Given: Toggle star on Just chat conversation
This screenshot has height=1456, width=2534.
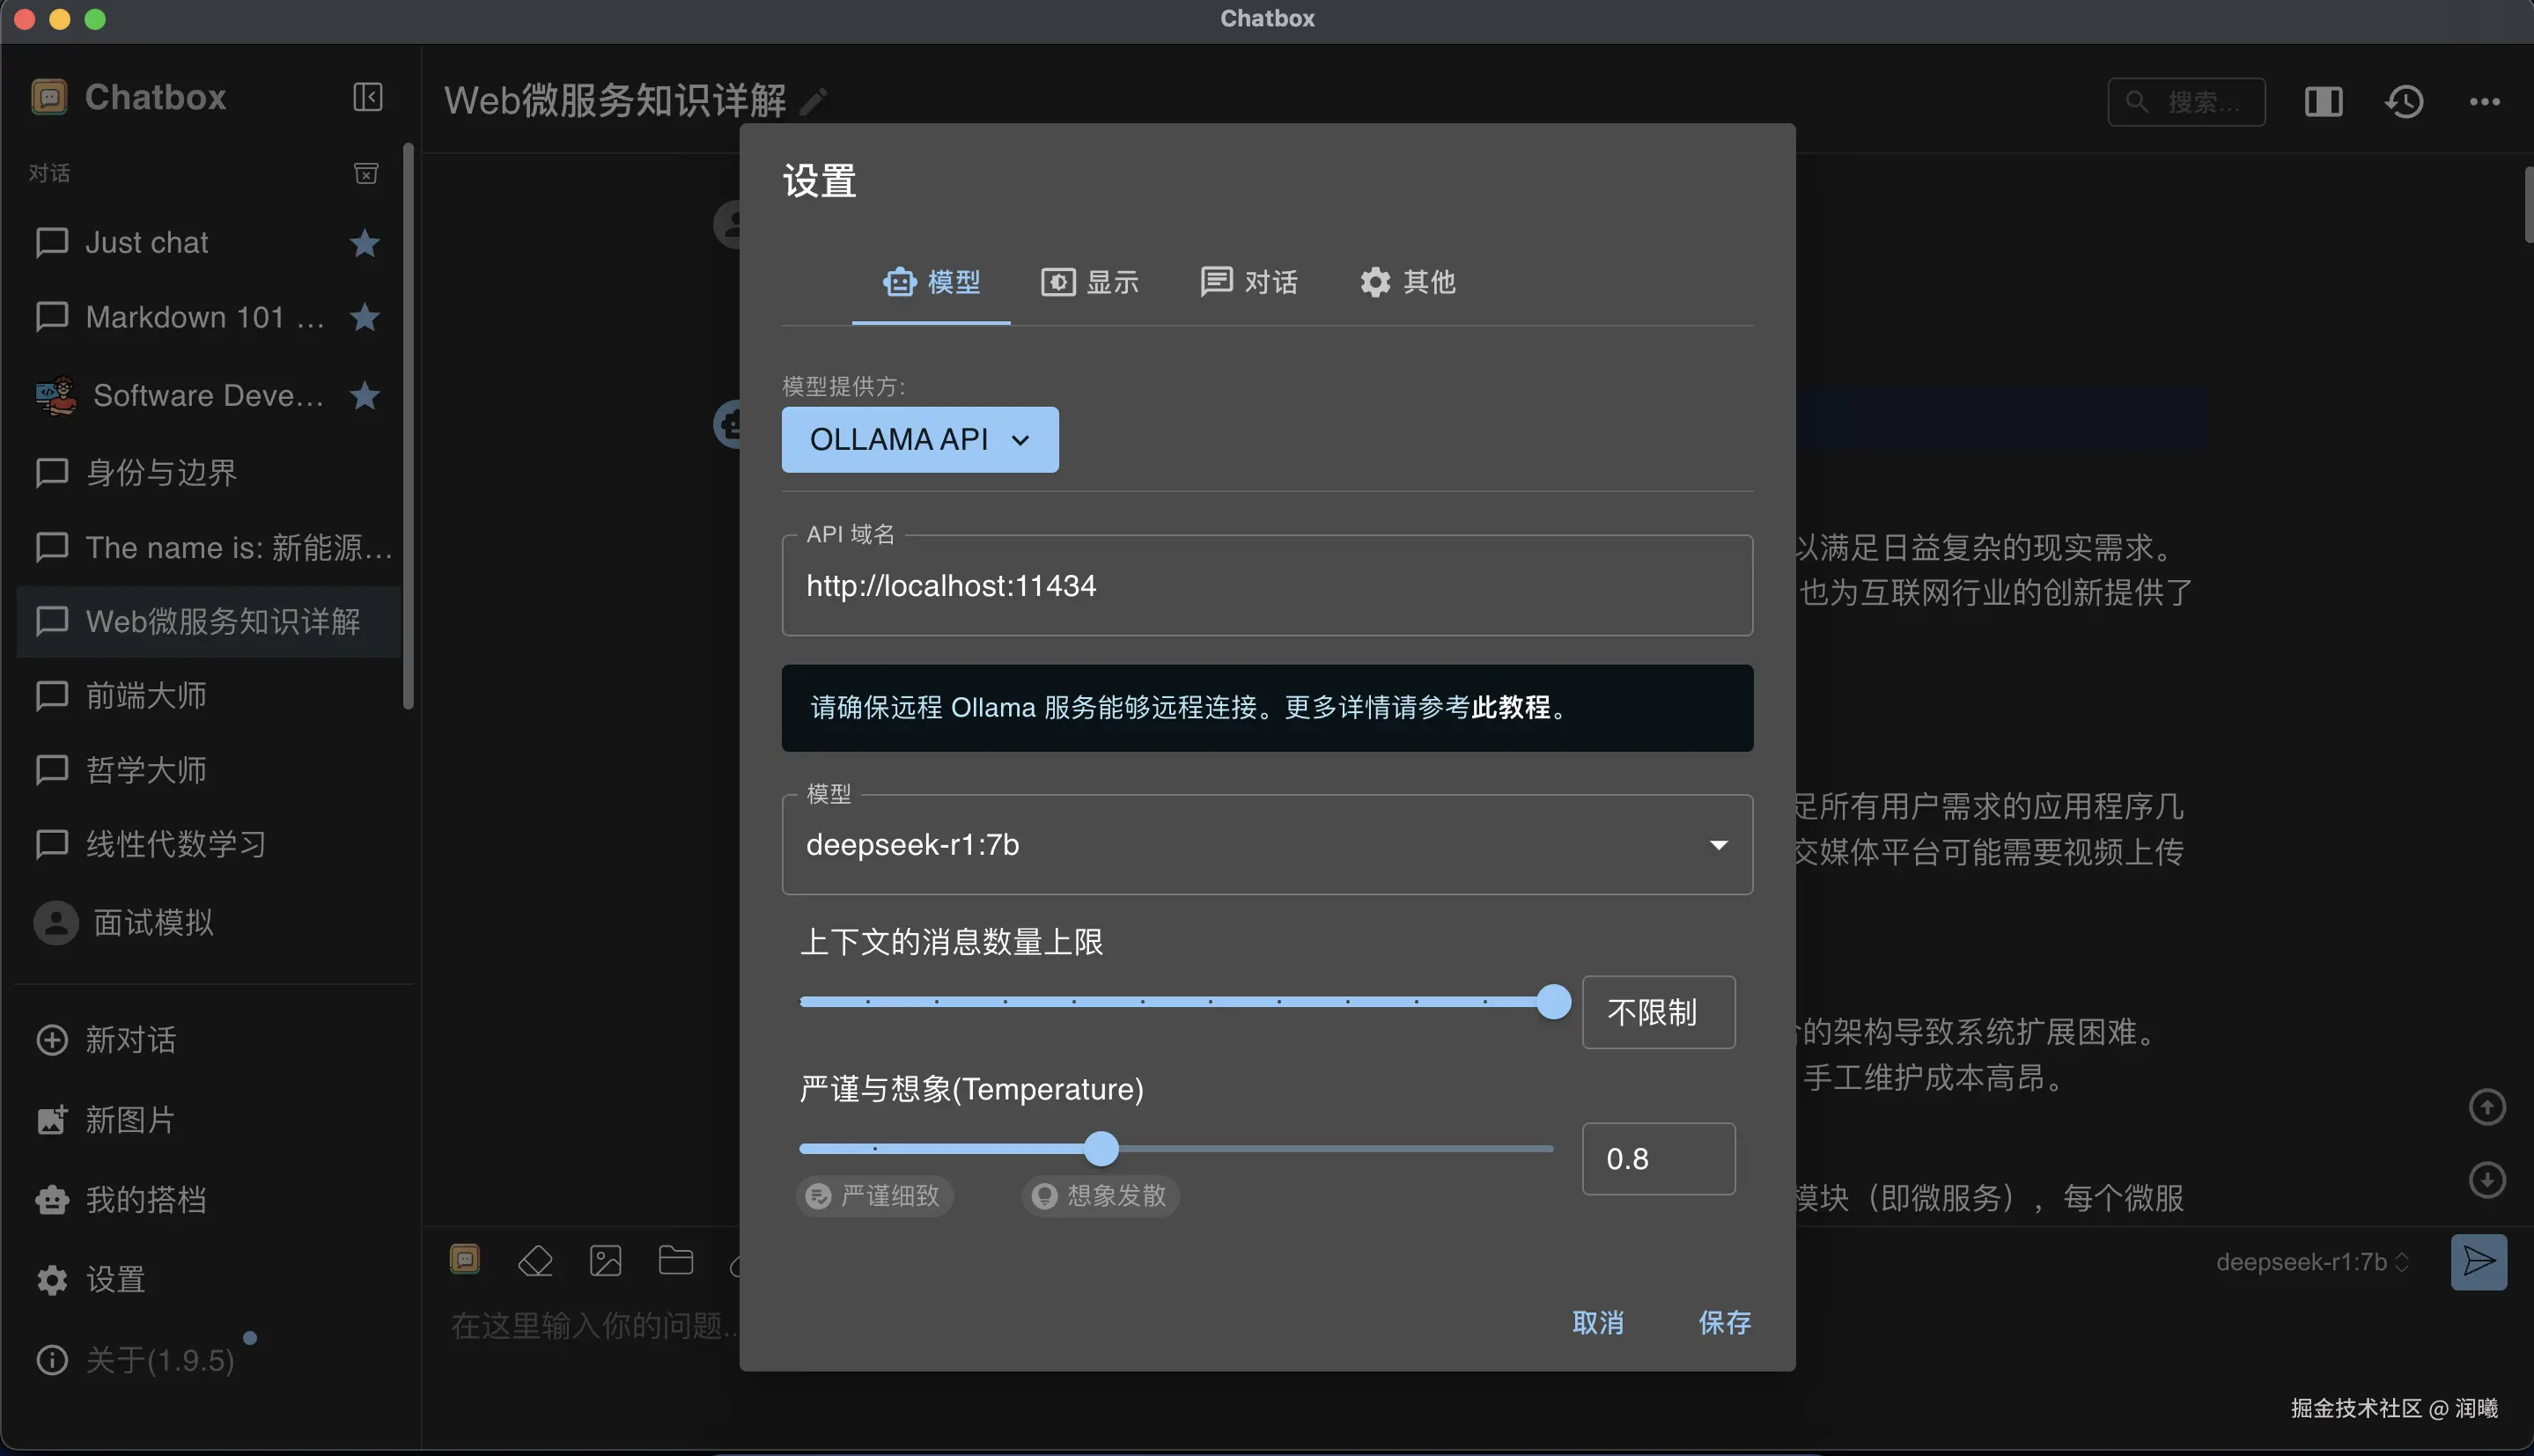Looking at the screenshot, I should (365, 243).
